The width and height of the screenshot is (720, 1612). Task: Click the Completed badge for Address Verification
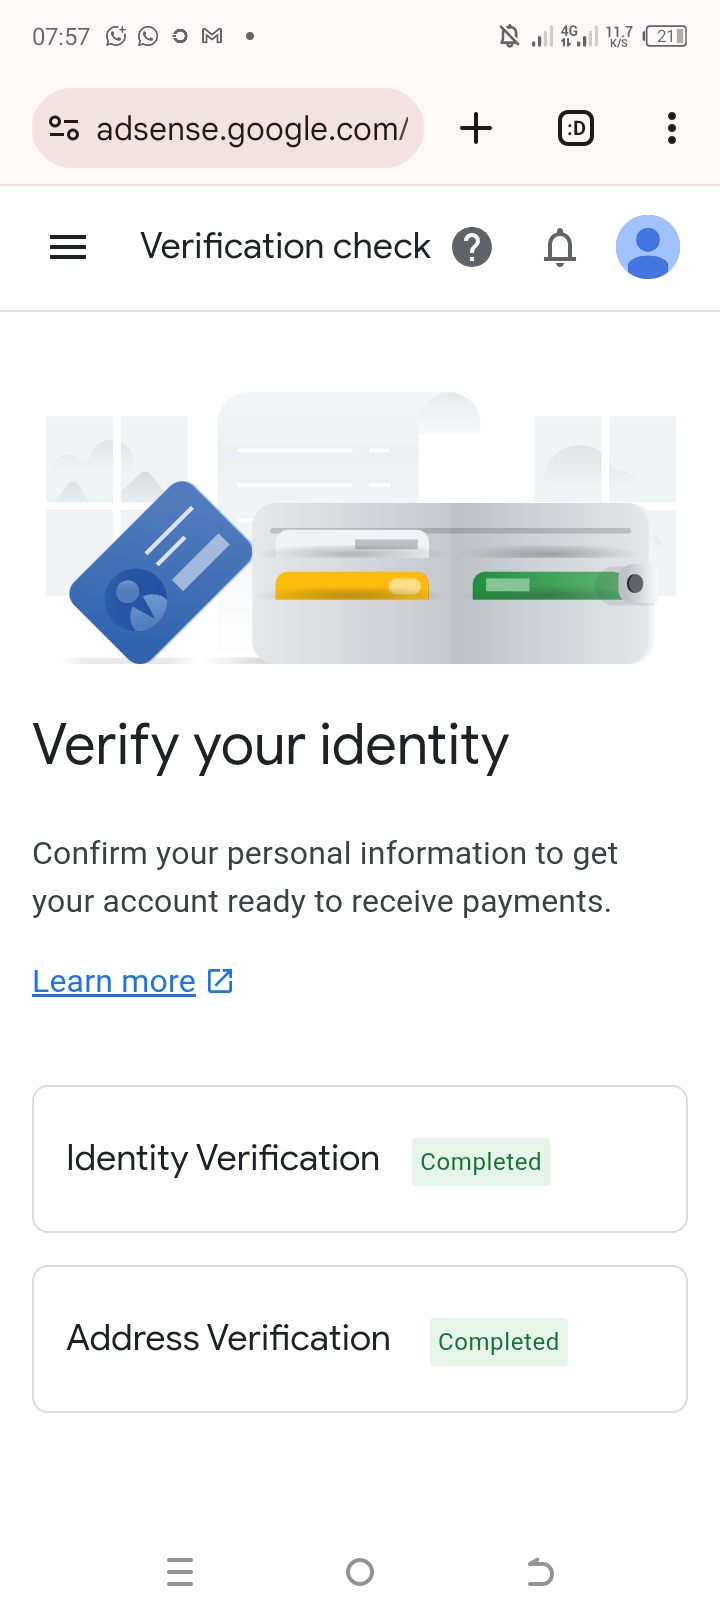tap(499, 1342)
